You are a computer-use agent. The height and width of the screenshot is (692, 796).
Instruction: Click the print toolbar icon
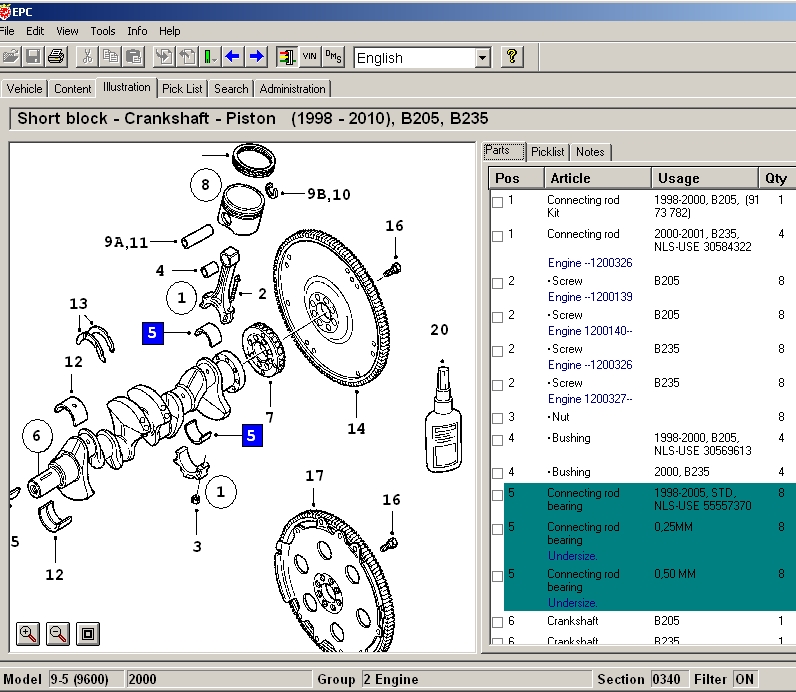click(x=56, y=57)
